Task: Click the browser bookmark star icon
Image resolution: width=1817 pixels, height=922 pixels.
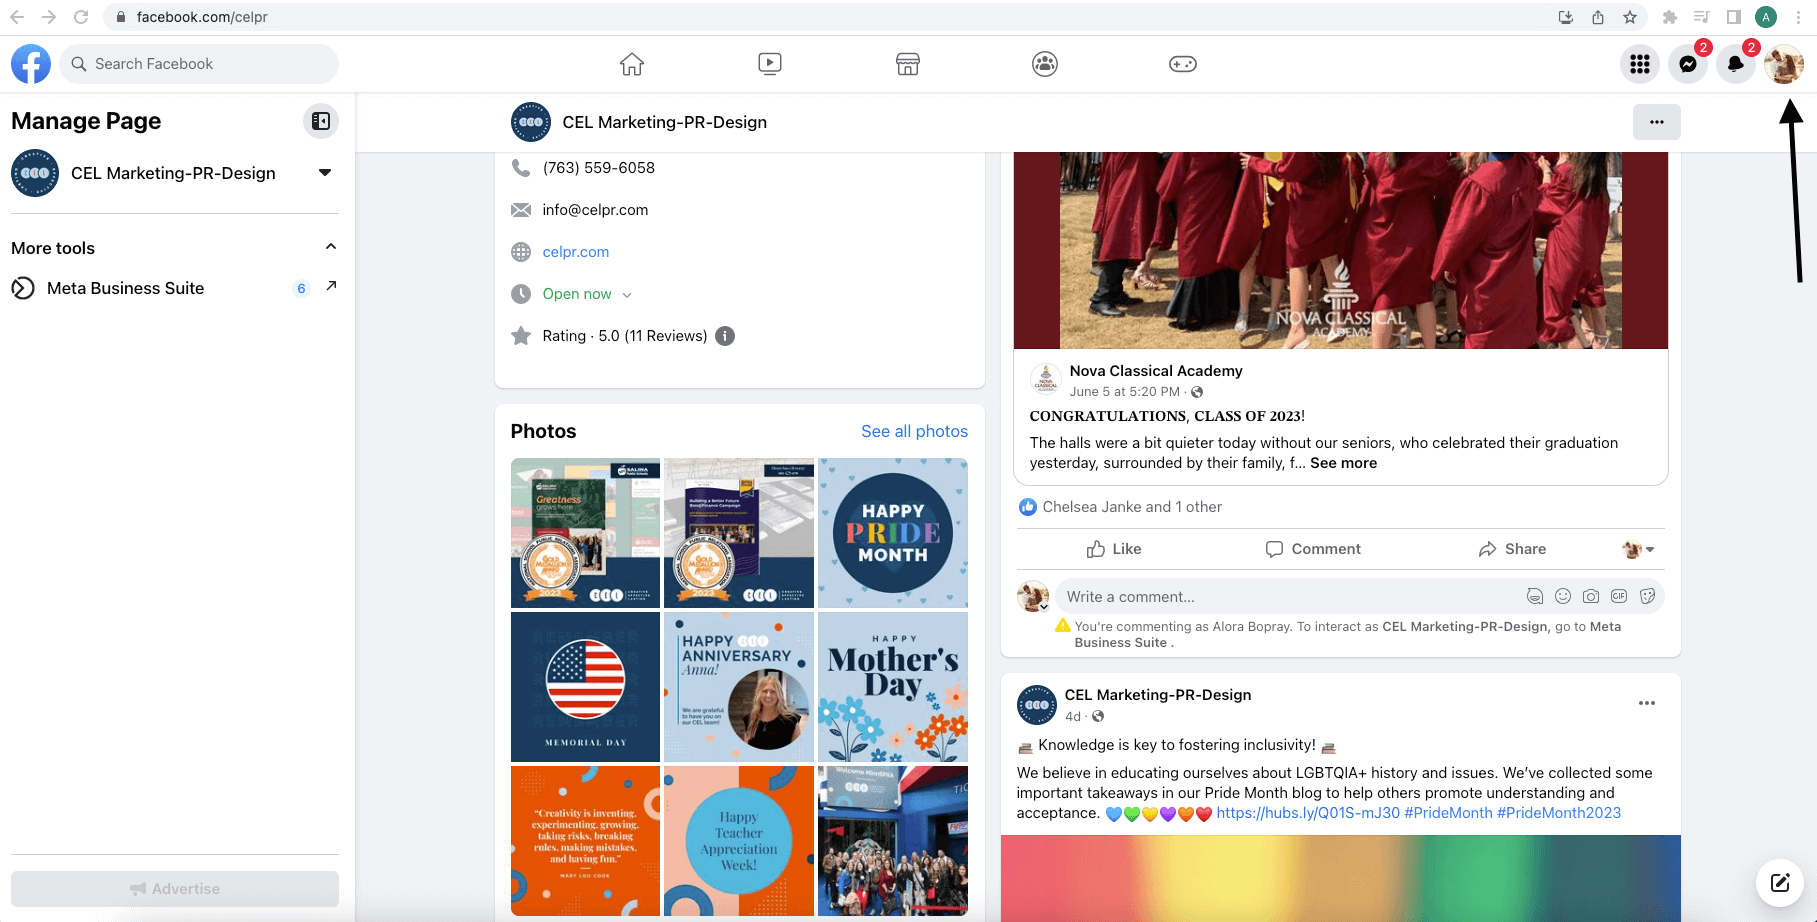Action: pos(1630,17)
